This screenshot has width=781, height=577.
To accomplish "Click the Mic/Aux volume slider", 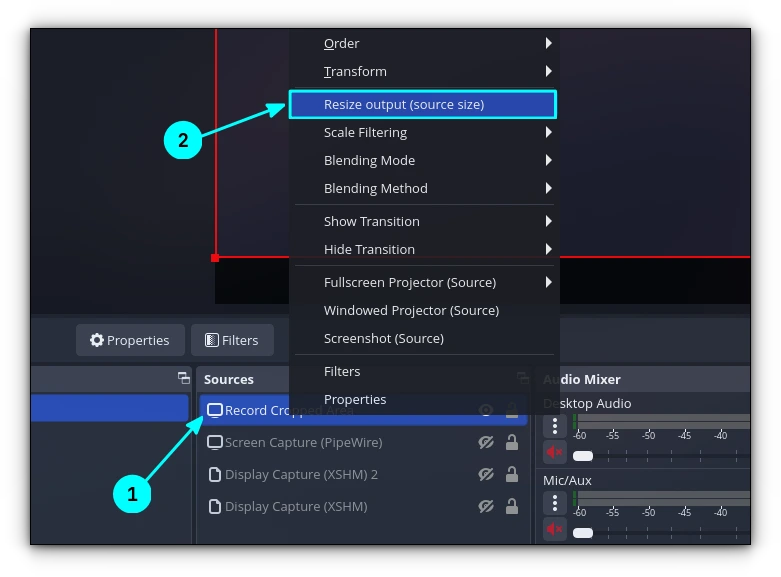I will coord(661,533).
